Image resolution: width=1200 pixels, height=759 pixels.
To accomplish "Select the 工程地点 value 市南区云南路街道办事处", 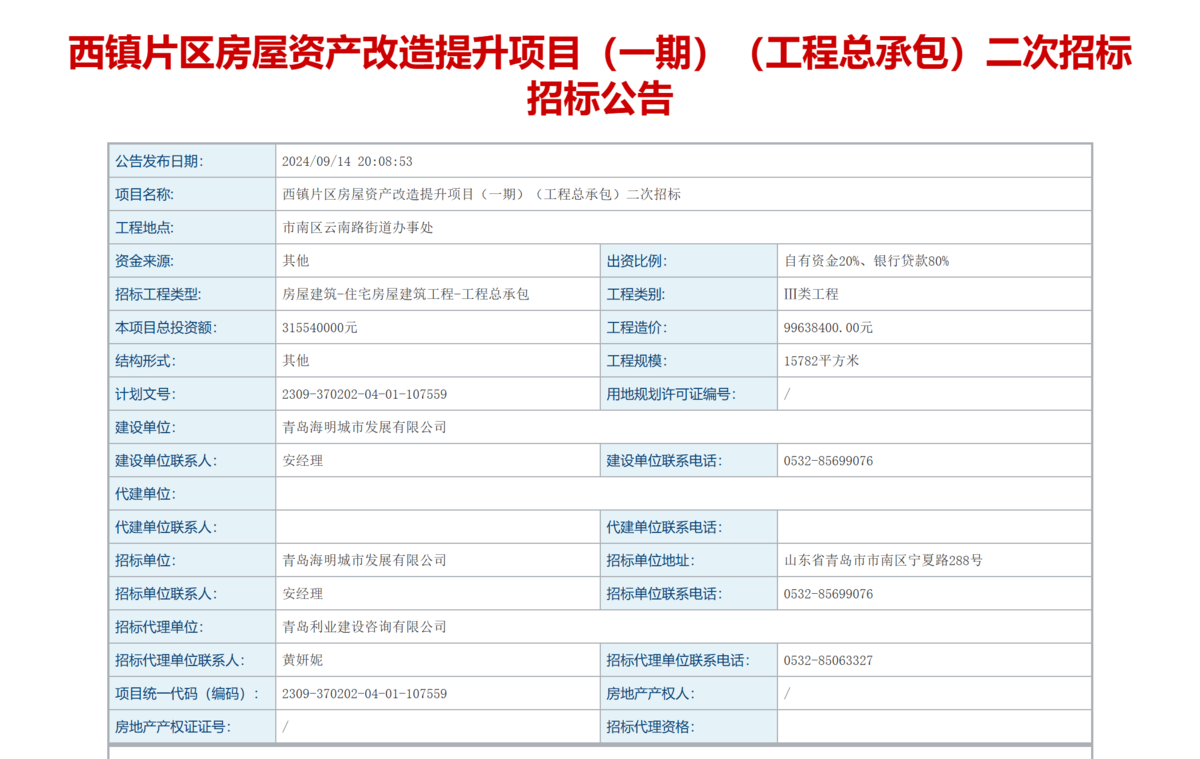I will (x=358, y=228).
